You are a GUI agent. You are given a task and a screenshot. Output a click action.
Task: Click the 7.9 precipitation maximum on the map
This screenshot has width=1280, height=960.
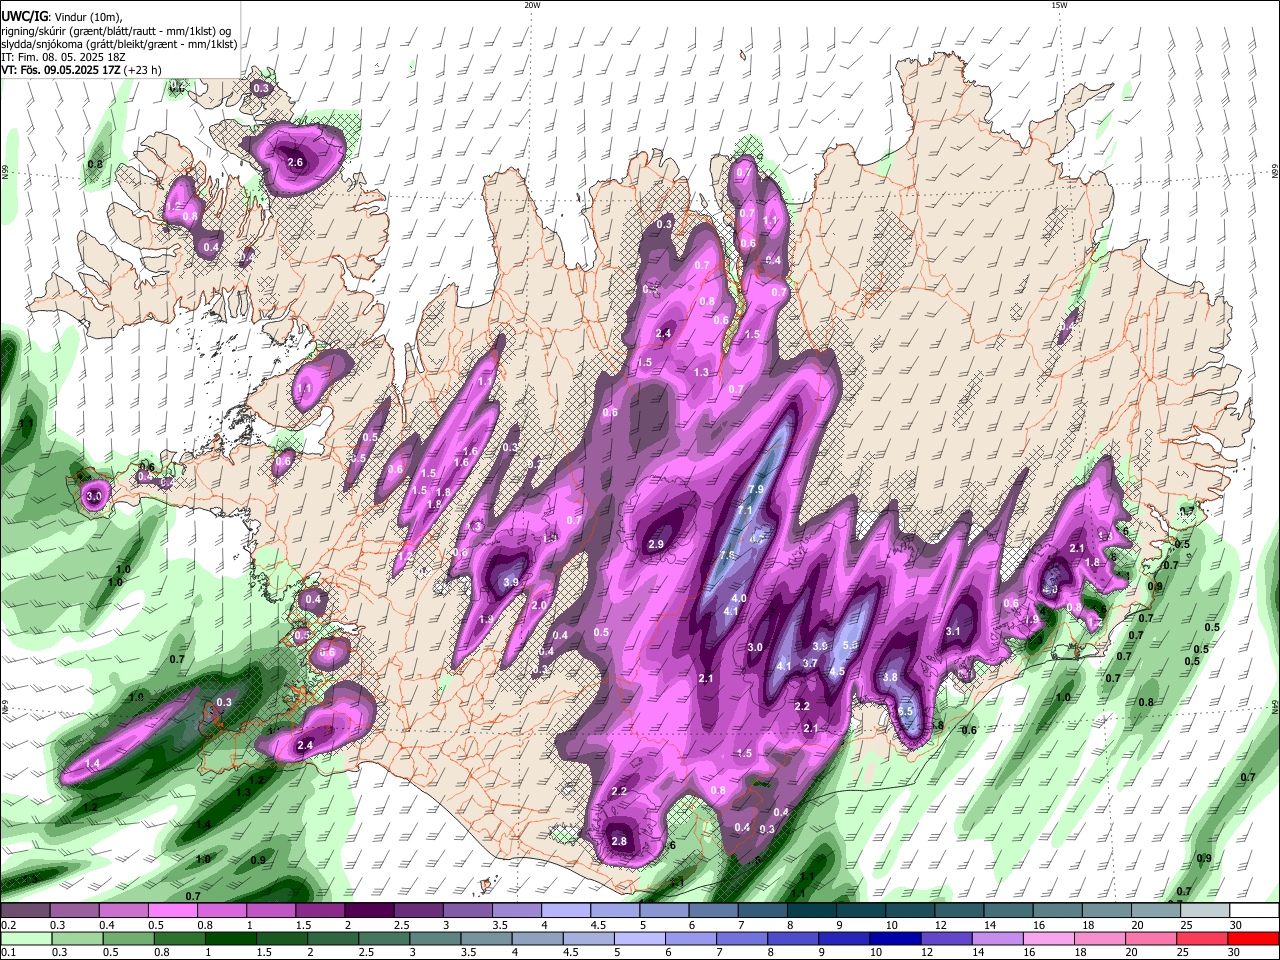(x=756, y=489)
